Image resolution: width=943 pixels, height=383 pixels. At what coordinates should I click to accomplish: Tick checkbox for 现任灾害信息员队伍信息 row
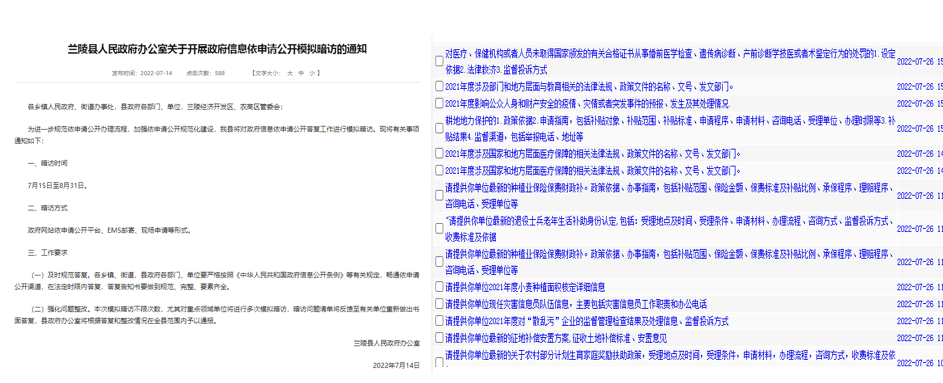(439, 304)
